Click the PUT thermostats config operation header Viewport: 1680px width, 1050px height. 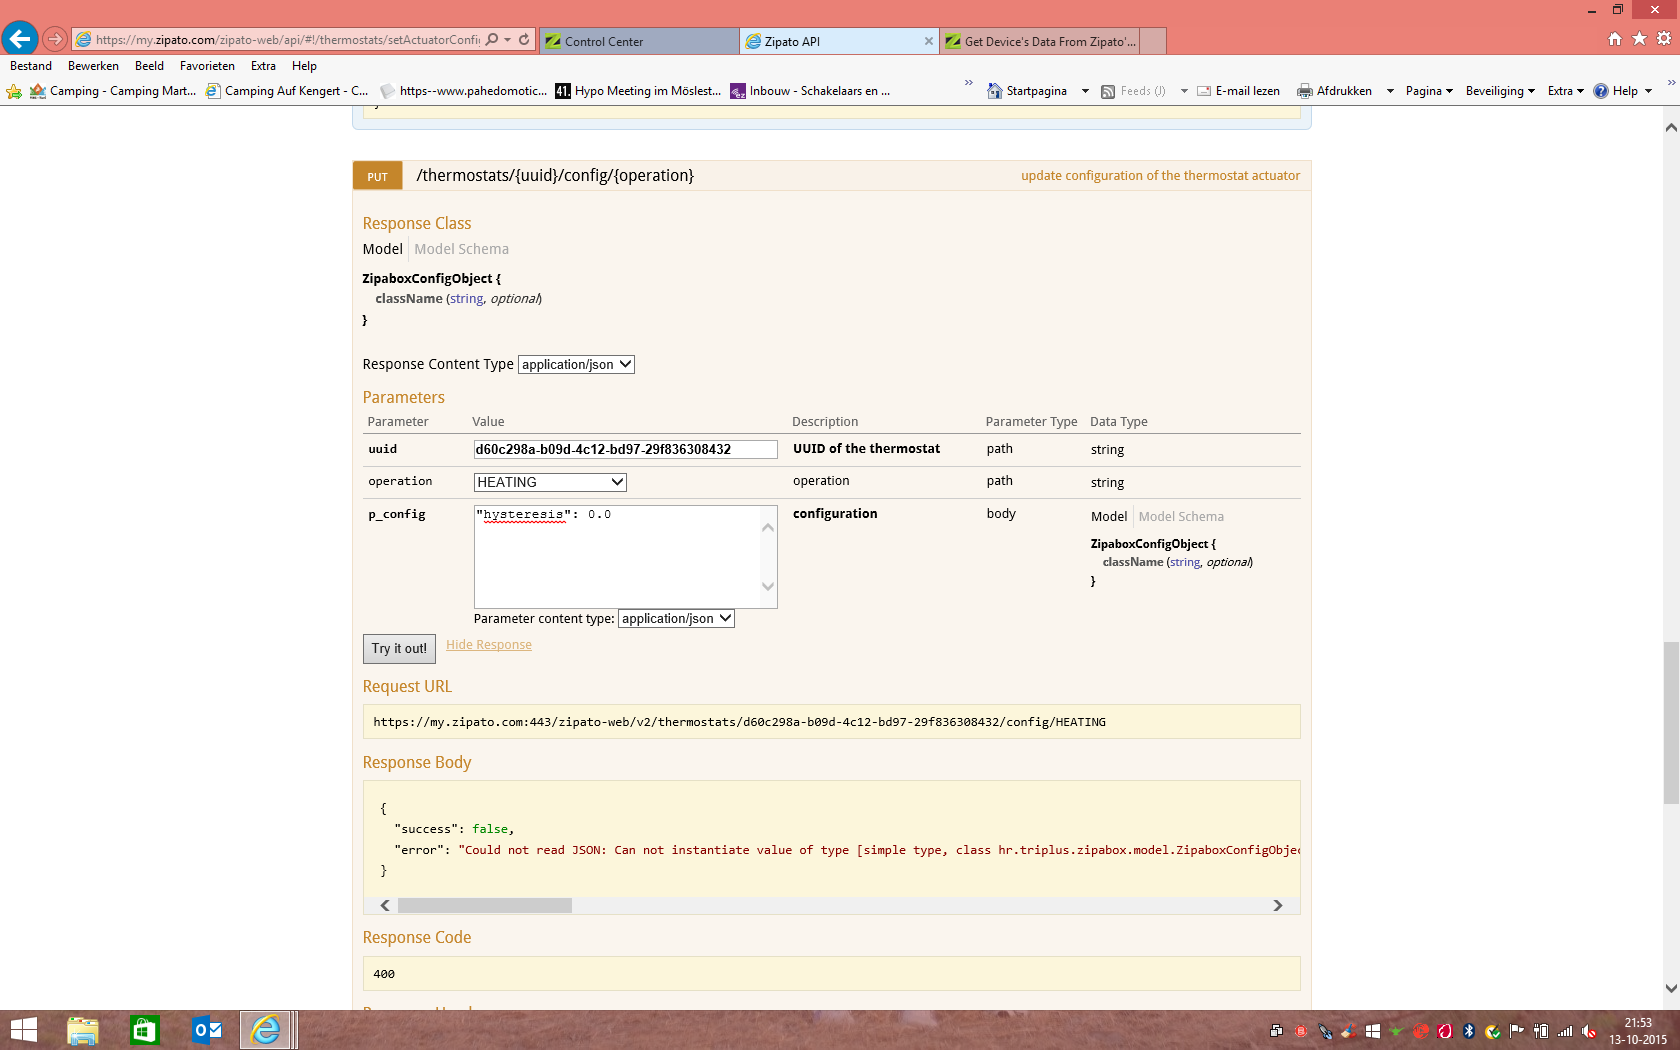pyautogui.click(x=555, y=176)
